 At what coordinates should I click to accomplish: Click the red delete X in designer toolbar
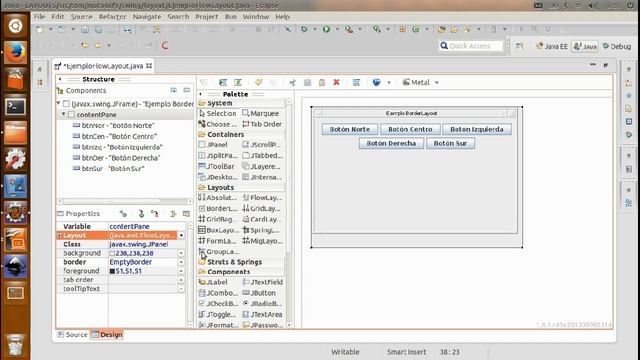(336, 82)
